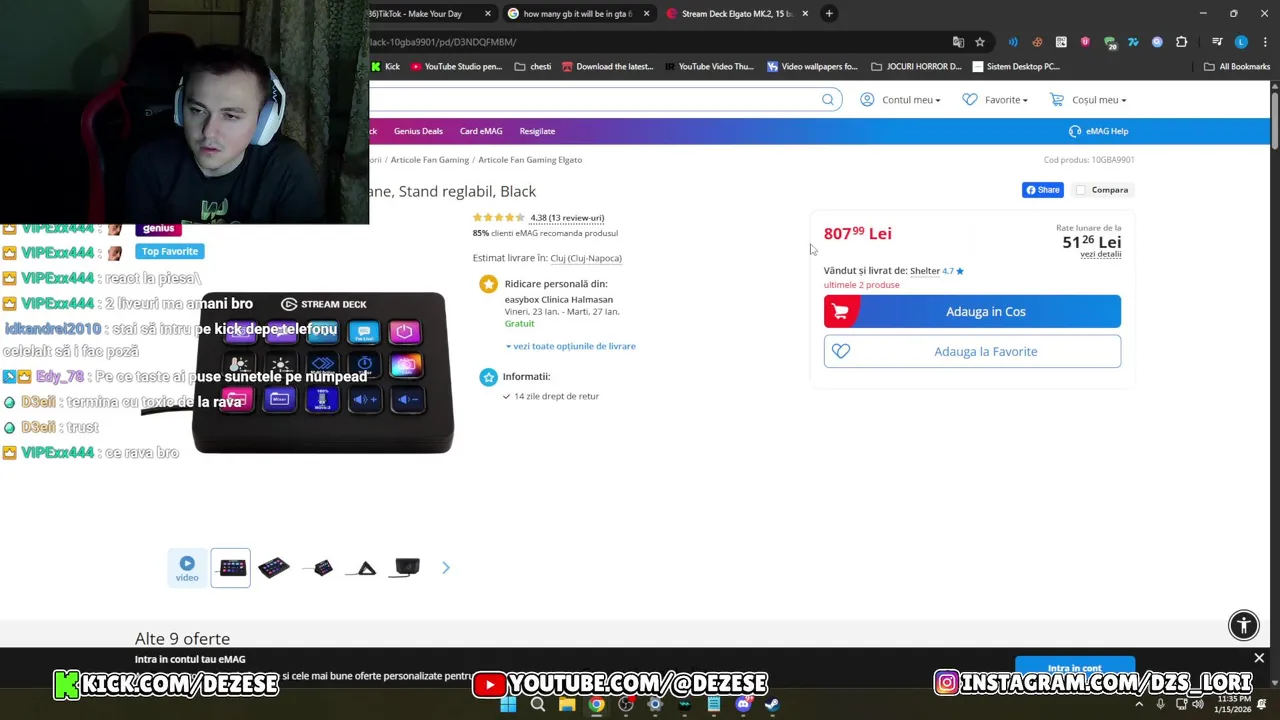
Task: Change delivery city Cluj (Cluj-Napoca) link
Action: (586, 258)
